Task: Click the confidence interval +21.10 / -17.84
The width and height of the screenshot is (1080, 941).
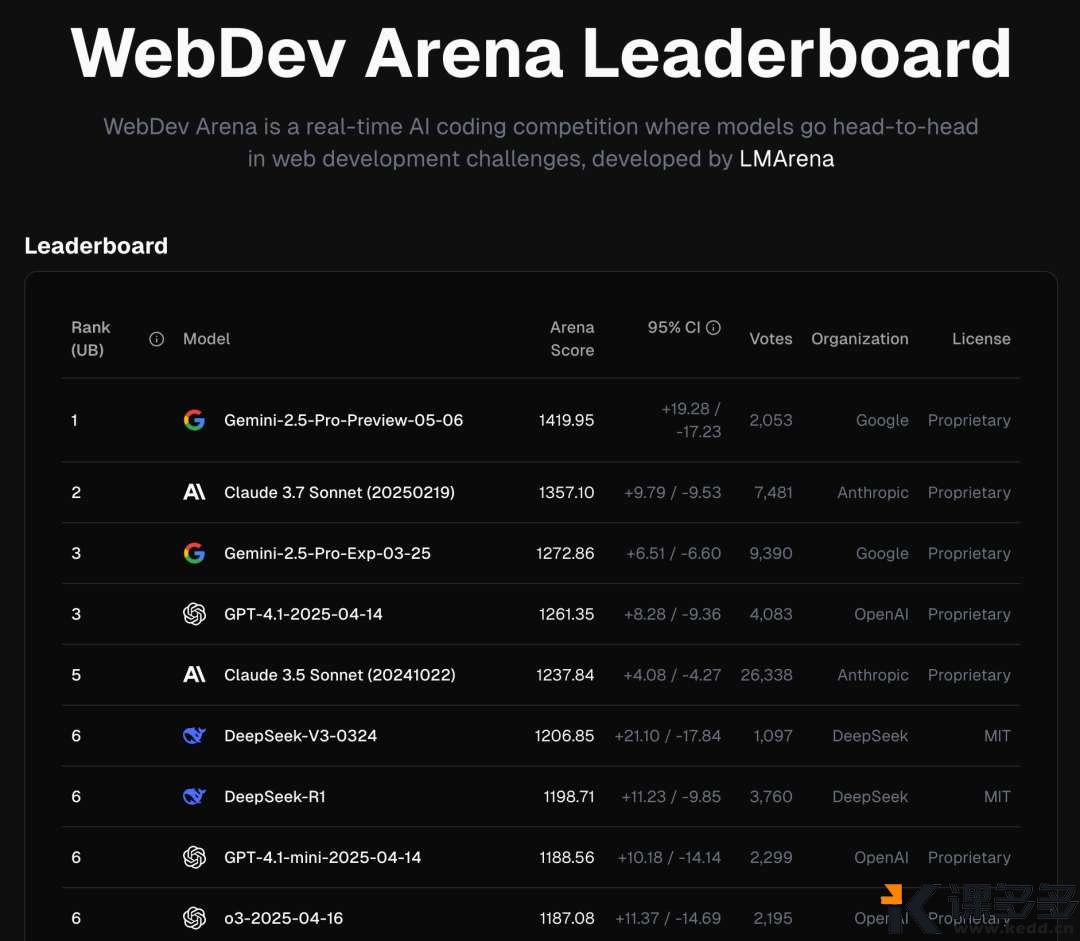Action: pos(668,736)
